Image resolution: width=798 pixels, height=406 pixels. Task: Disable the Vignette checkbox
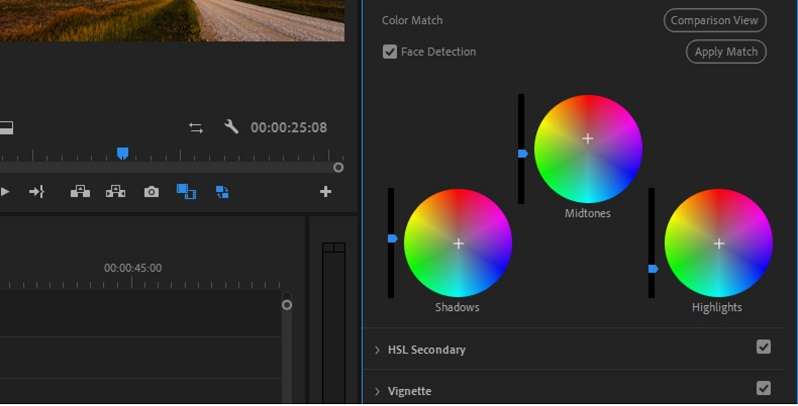pos(763,388)
